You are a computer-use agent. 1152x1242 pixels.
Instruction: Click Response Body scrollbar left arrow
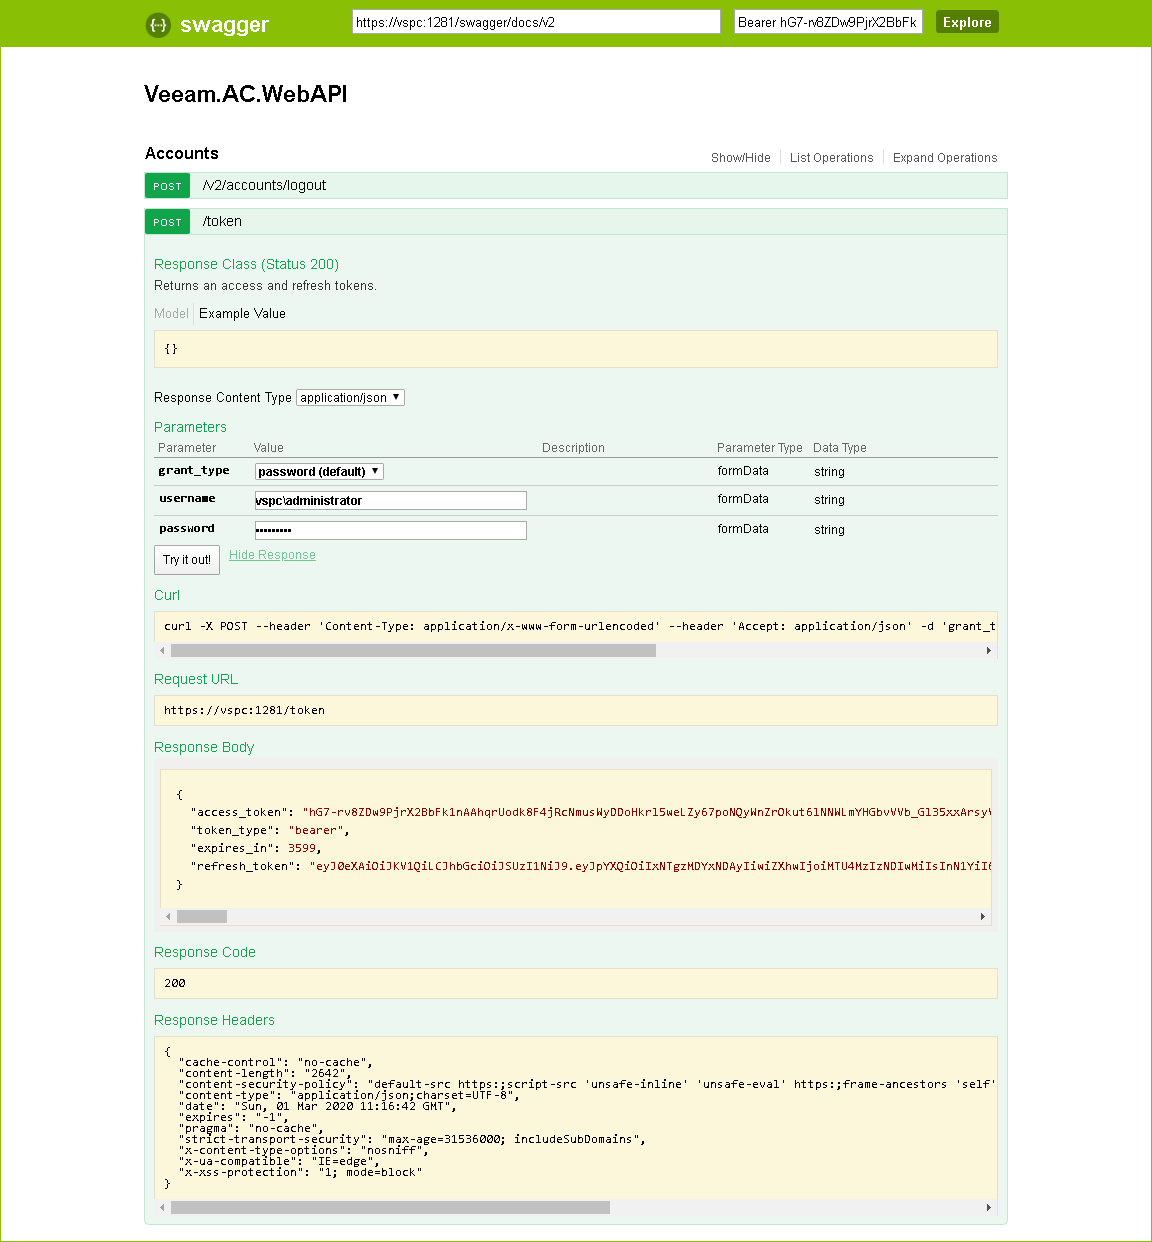point(169,916)
